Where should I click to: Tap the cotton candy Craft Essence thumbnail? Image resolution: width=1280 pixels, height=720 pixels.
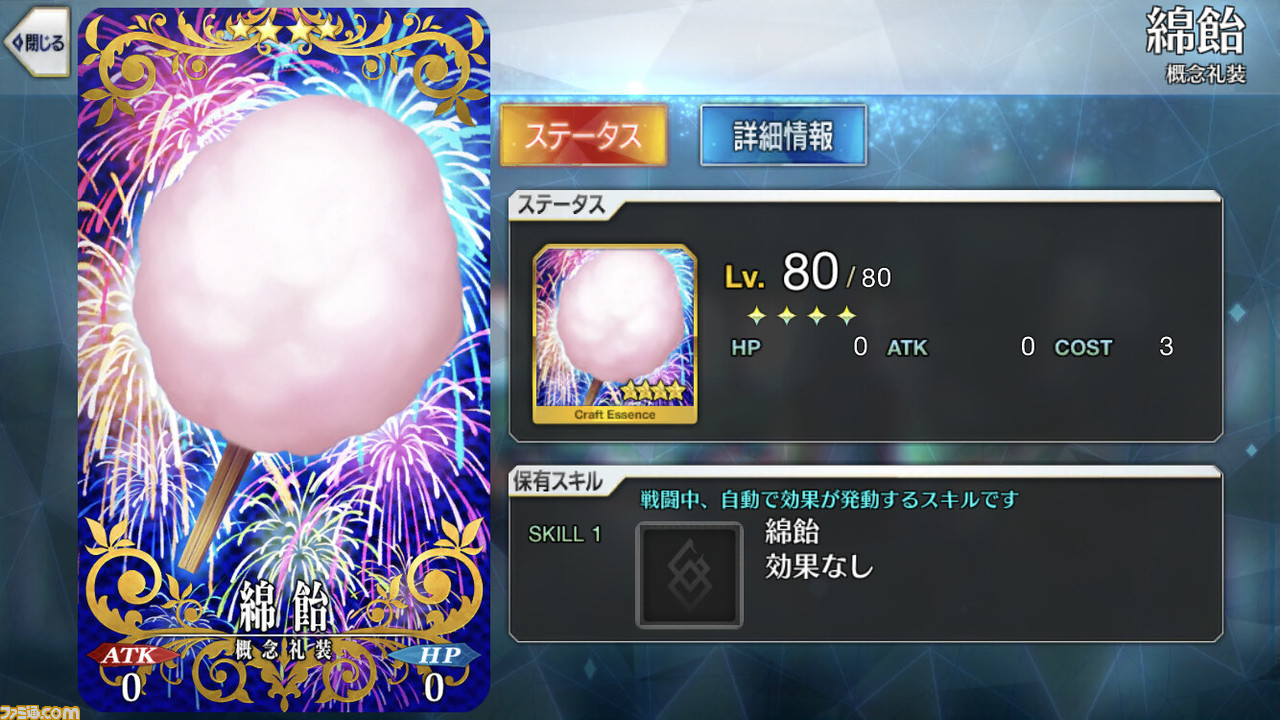pyautogui.click(x=615, y=334)
